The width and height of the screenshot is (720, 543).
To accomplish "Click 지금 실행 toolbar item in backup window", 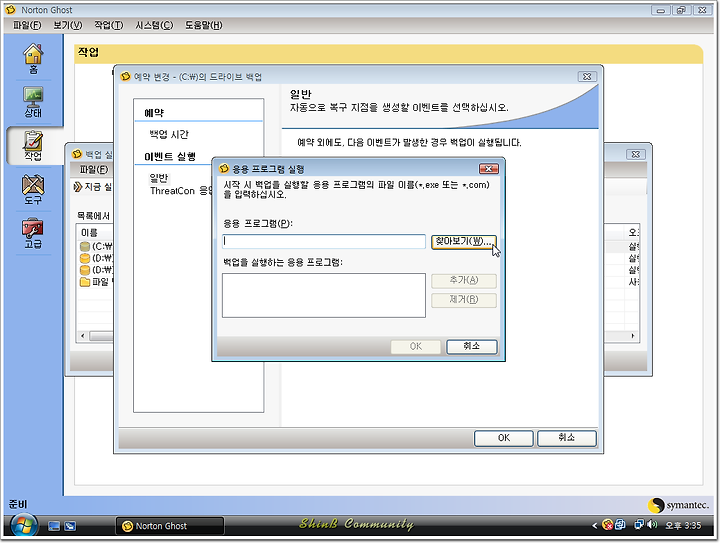I will pos(93,187).
